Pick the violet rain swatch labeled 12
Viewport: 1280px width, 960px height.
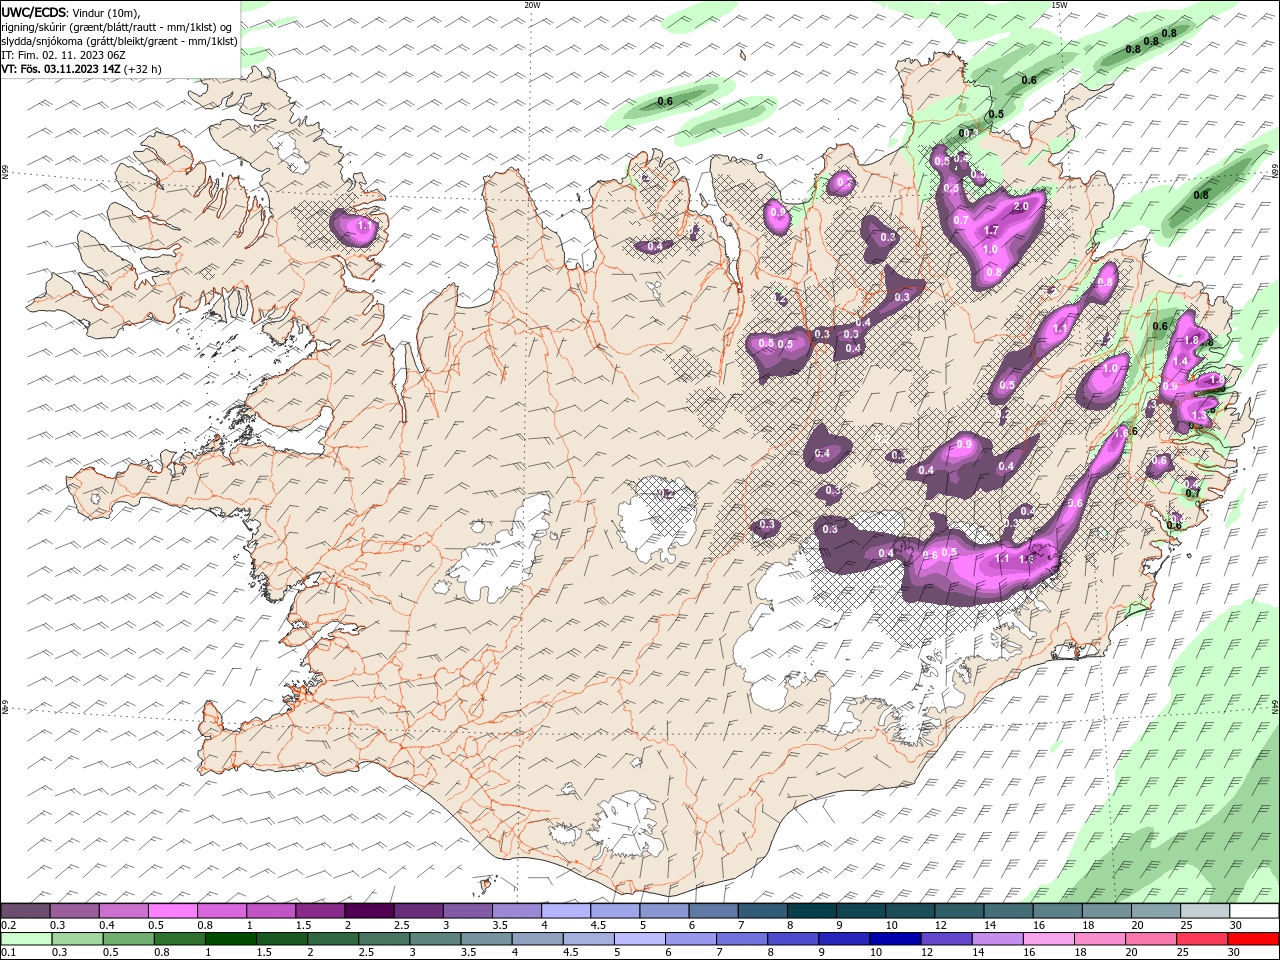tap(946, 939)
